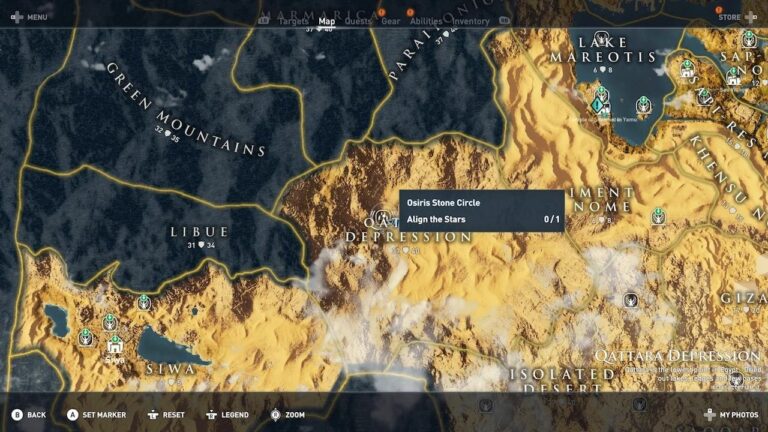This screenshot has height=432, width=768.
Task: Open My Photos
Action: tap(733, 415)
